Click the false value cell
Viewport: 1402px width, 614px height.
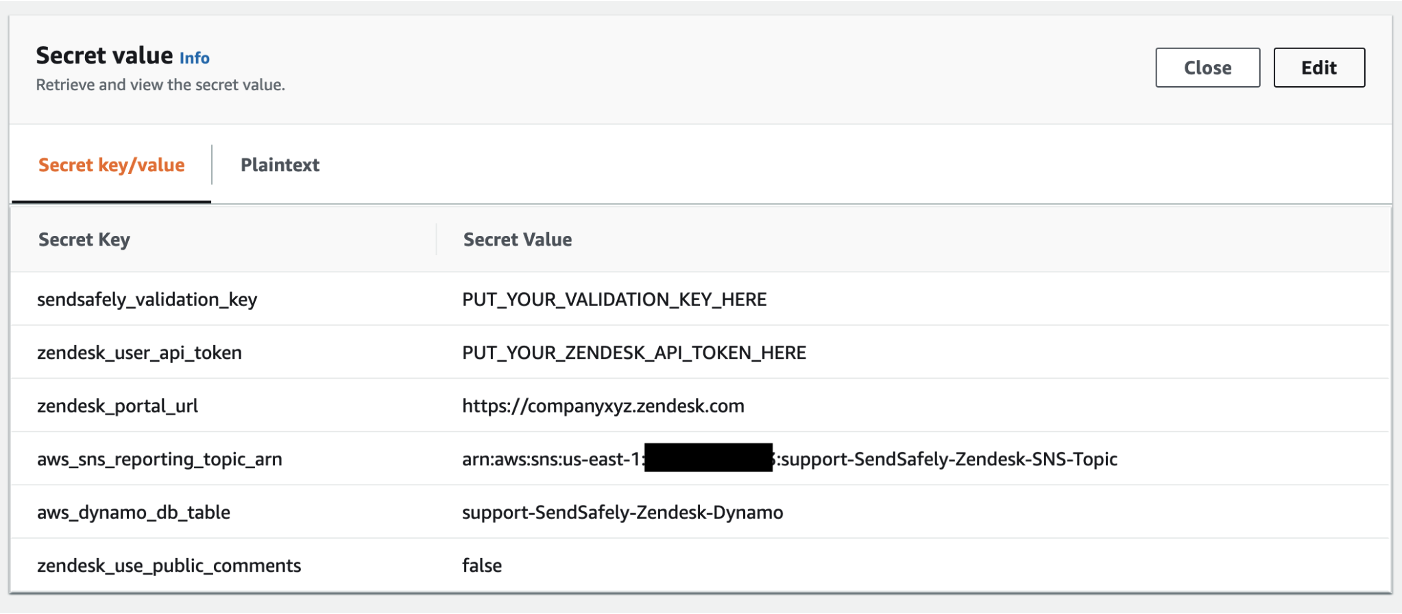[482, 566]
